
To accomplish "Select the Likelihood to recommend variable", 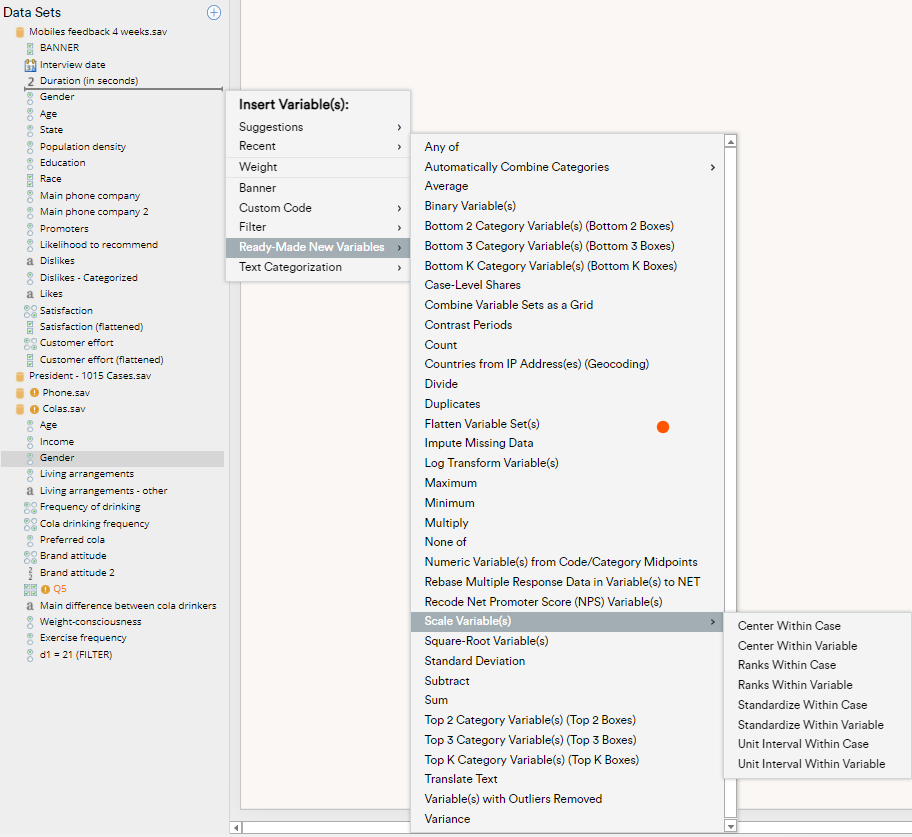I will point(98,245).
